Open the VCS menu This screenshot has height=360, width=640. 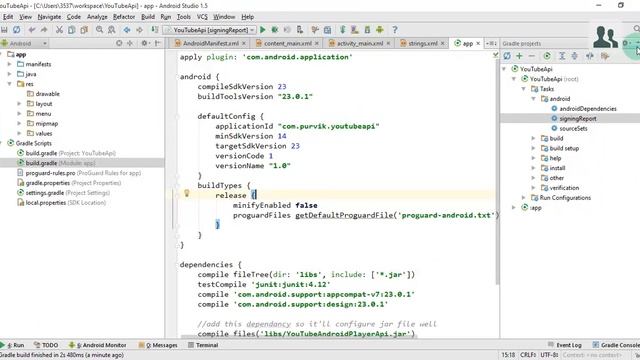(202, 17)
